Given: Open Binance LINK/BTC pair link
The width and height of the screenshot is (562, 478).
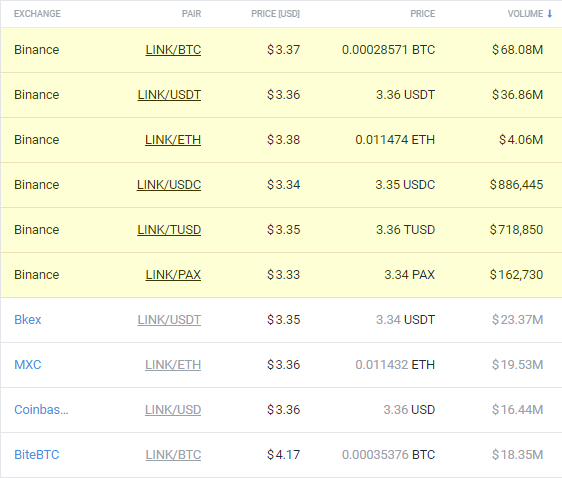Looking at the screenshot, I should pos(173,49).
